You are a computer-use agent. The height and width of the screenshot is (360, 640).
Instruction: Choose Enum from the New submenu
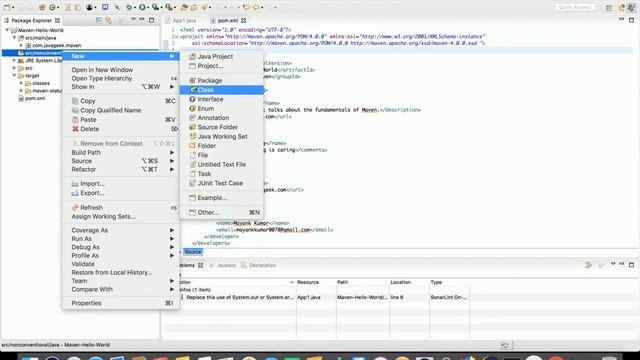pyautogui.click(x=222, y=109)
